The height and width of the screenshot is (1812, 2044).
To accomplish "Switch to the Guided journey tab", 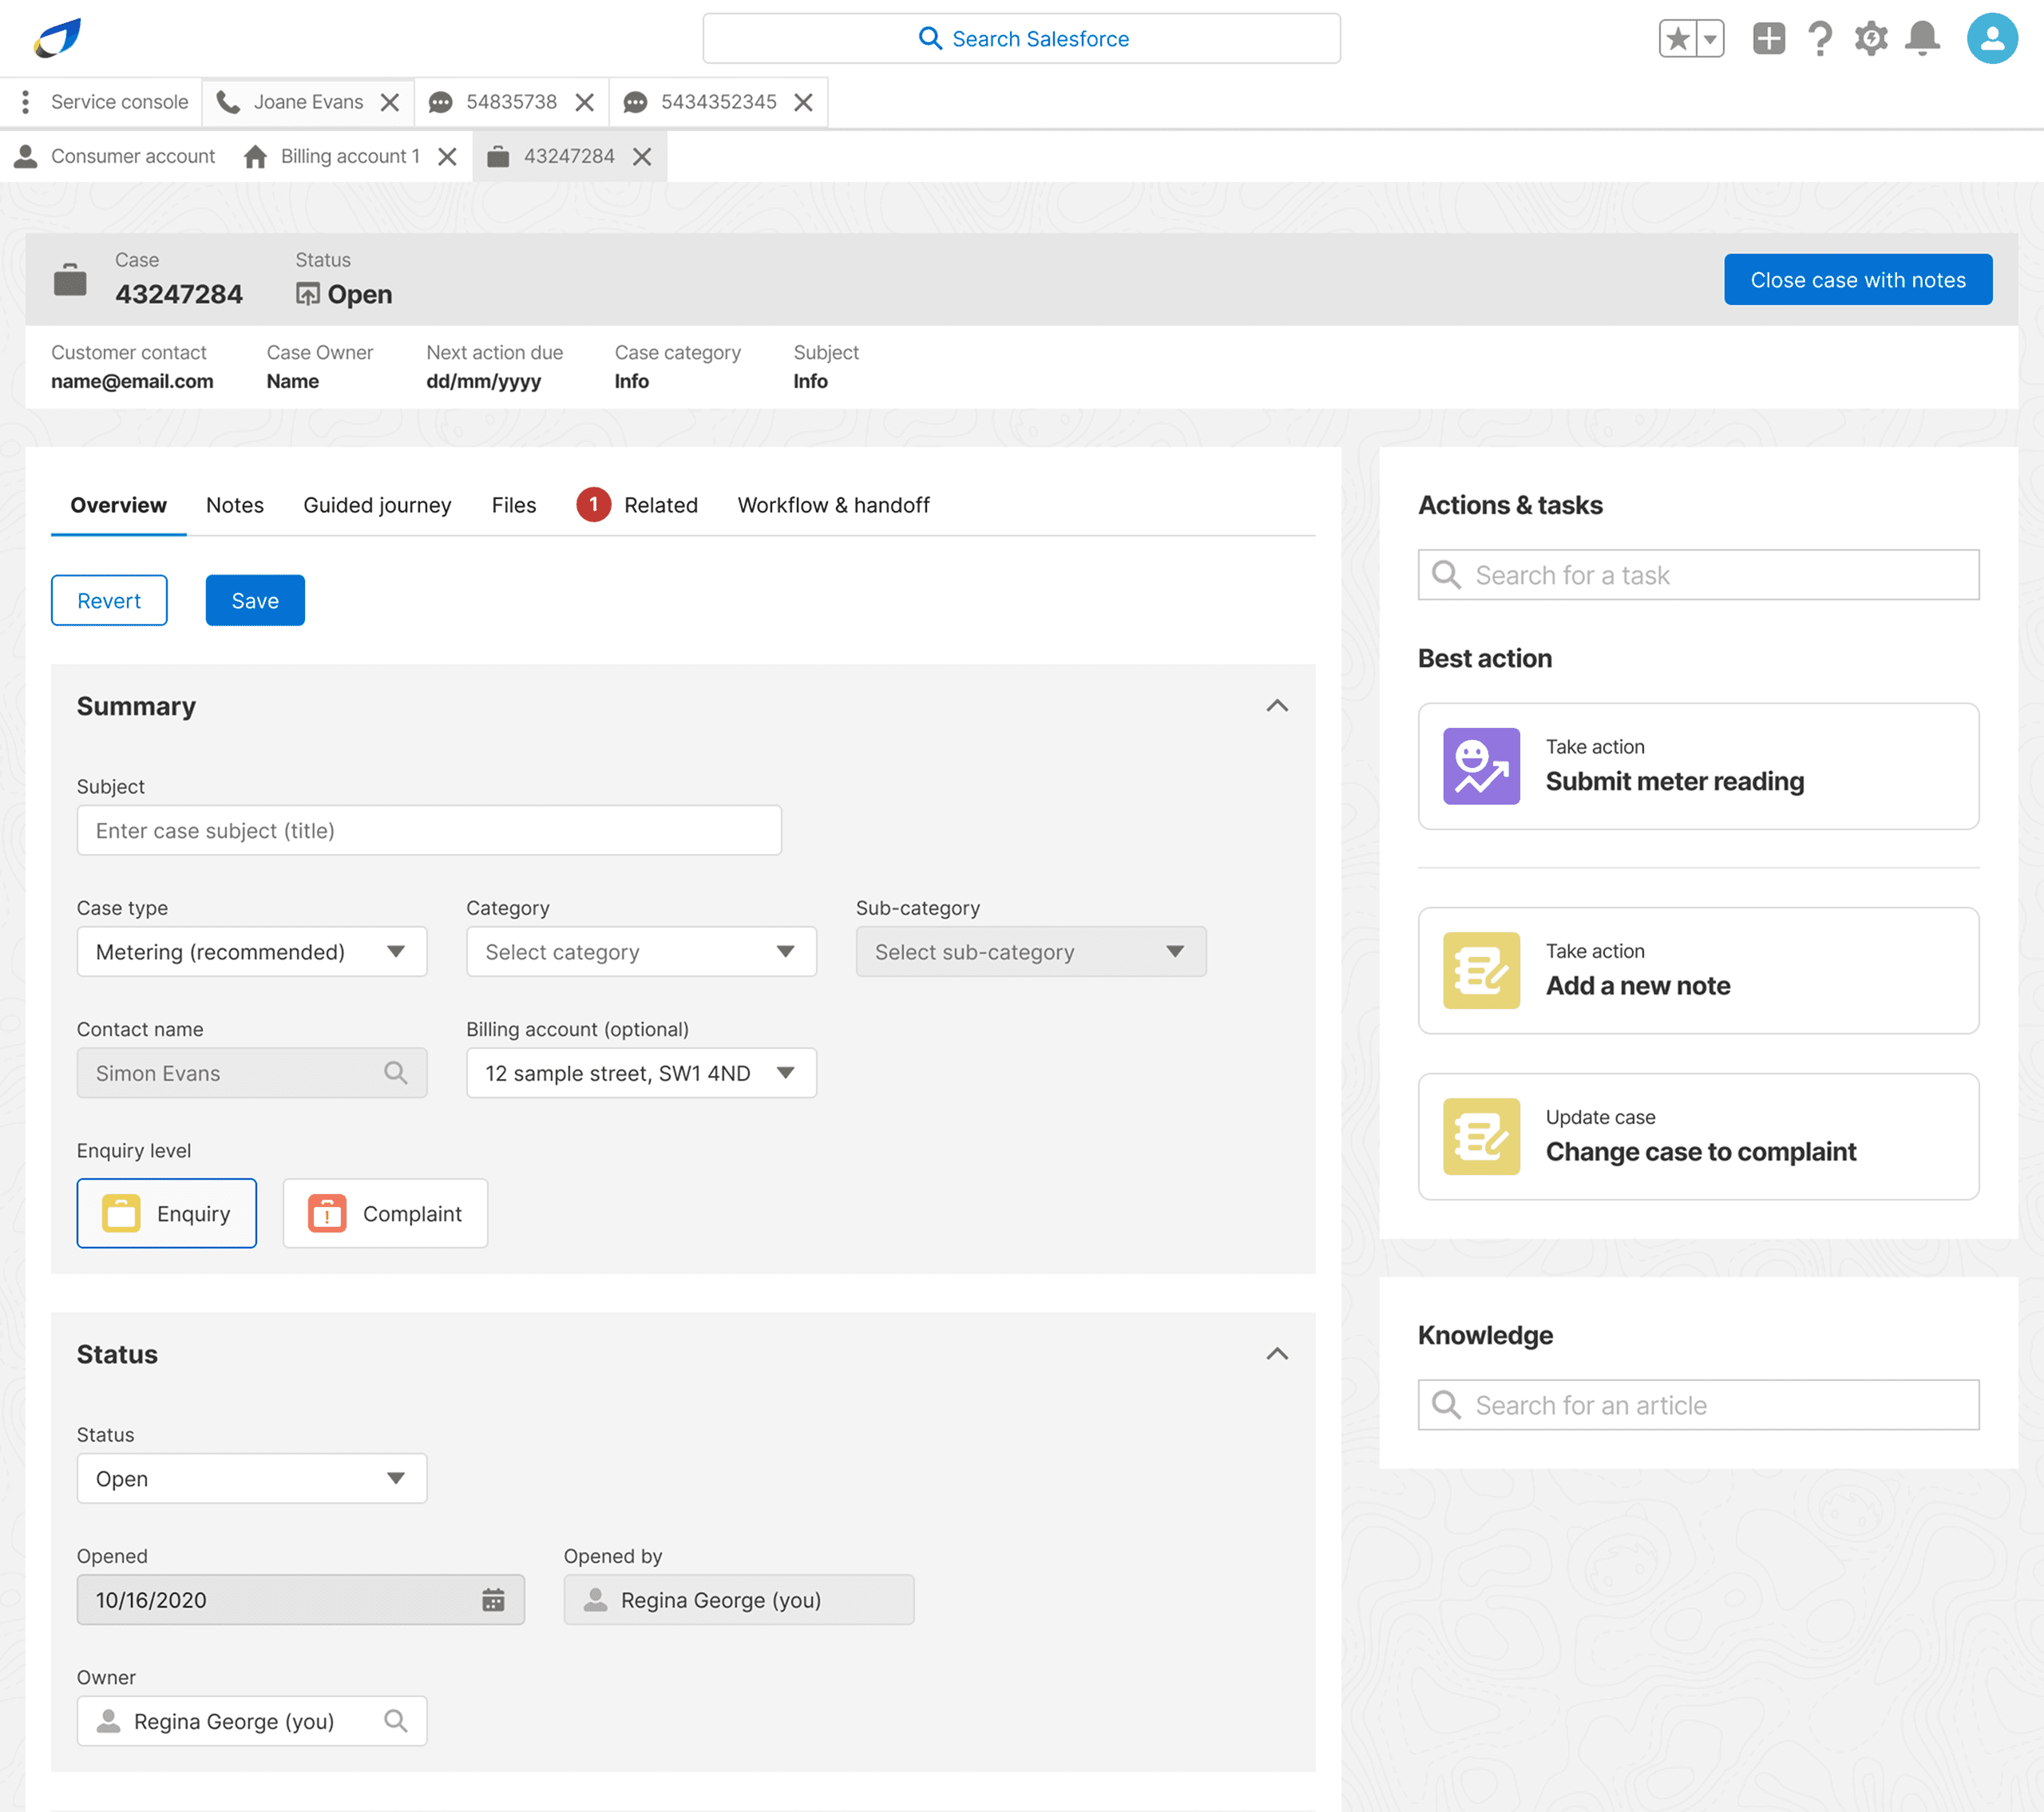I will 377,505.
